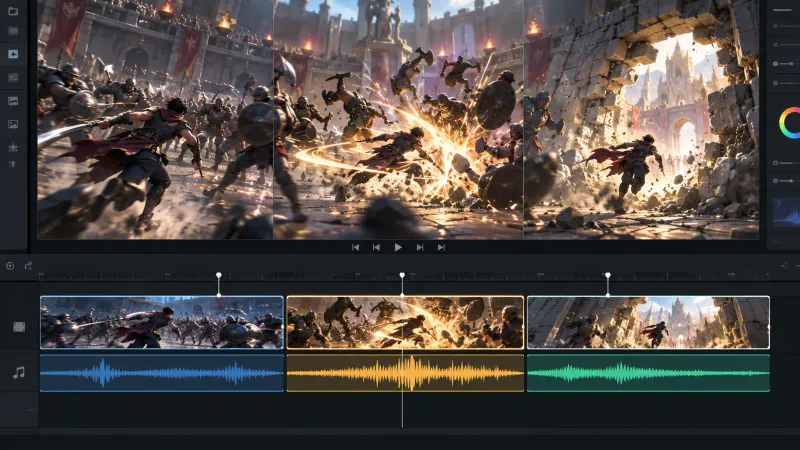Open the sparkle effects icon in sidebar

[x=13, y=147]
